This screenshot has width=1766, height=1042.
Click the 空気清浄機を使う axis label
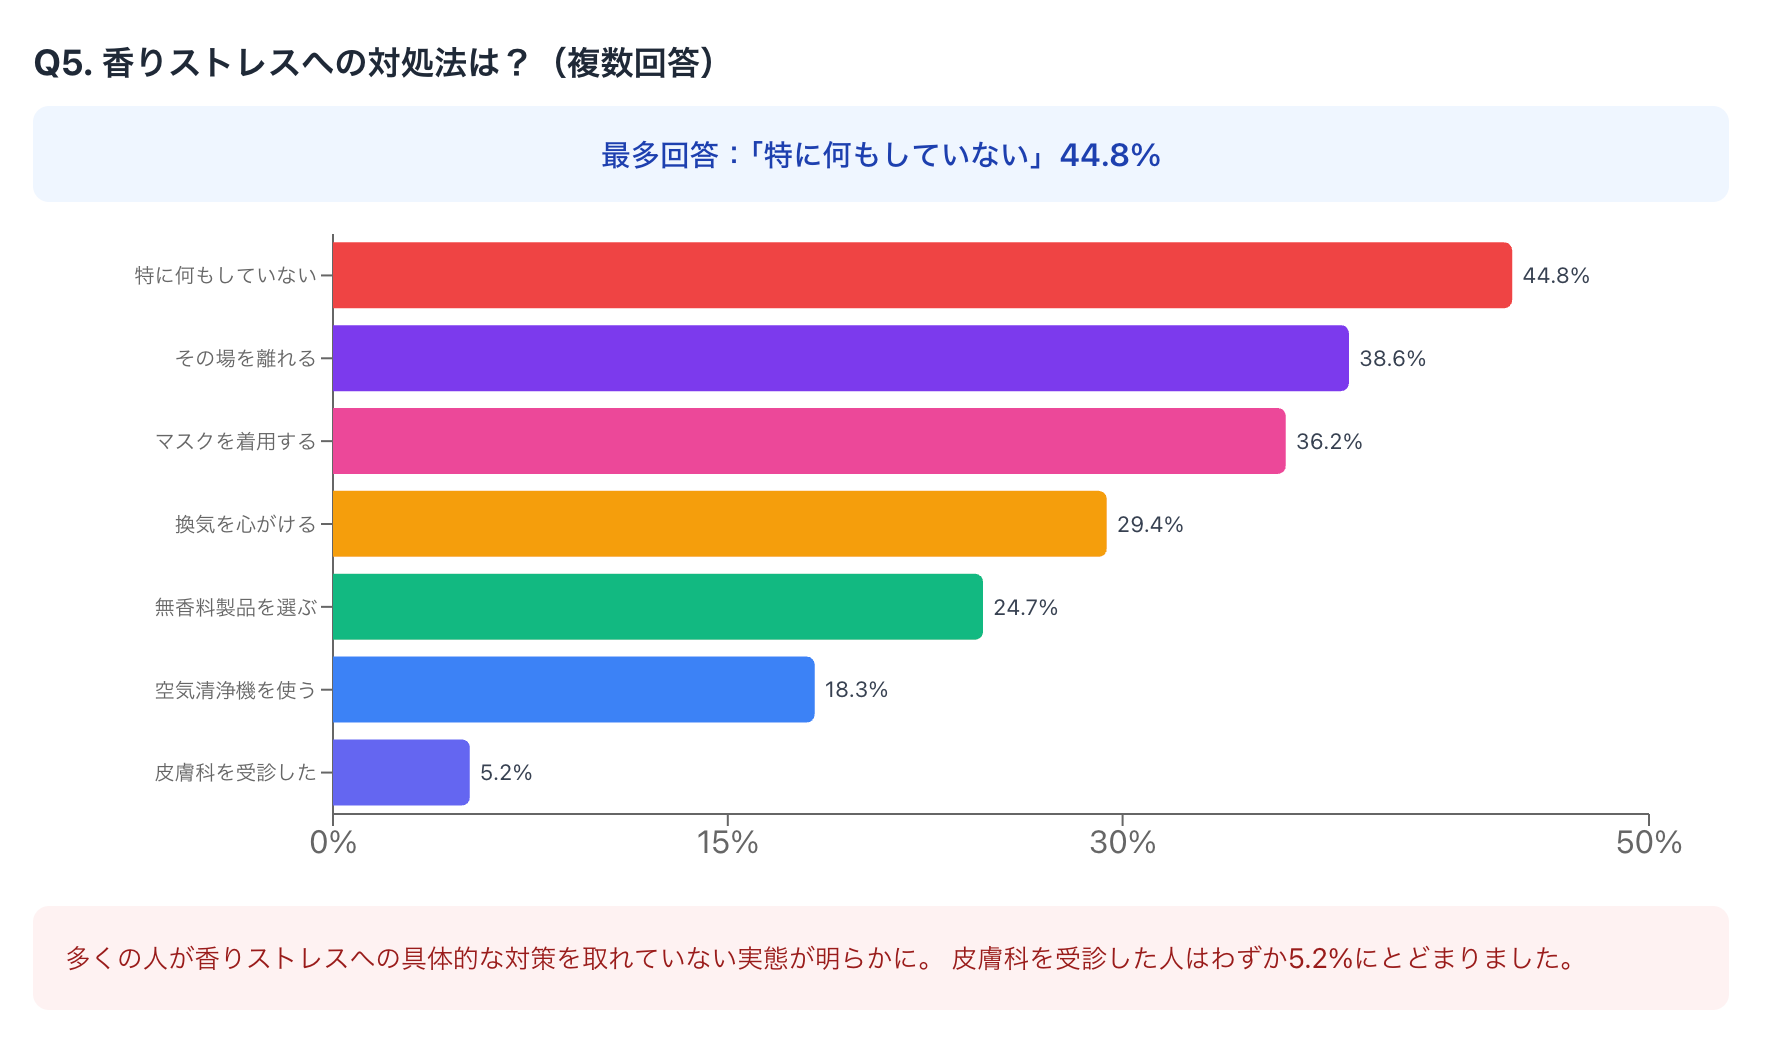pos(235,691)
